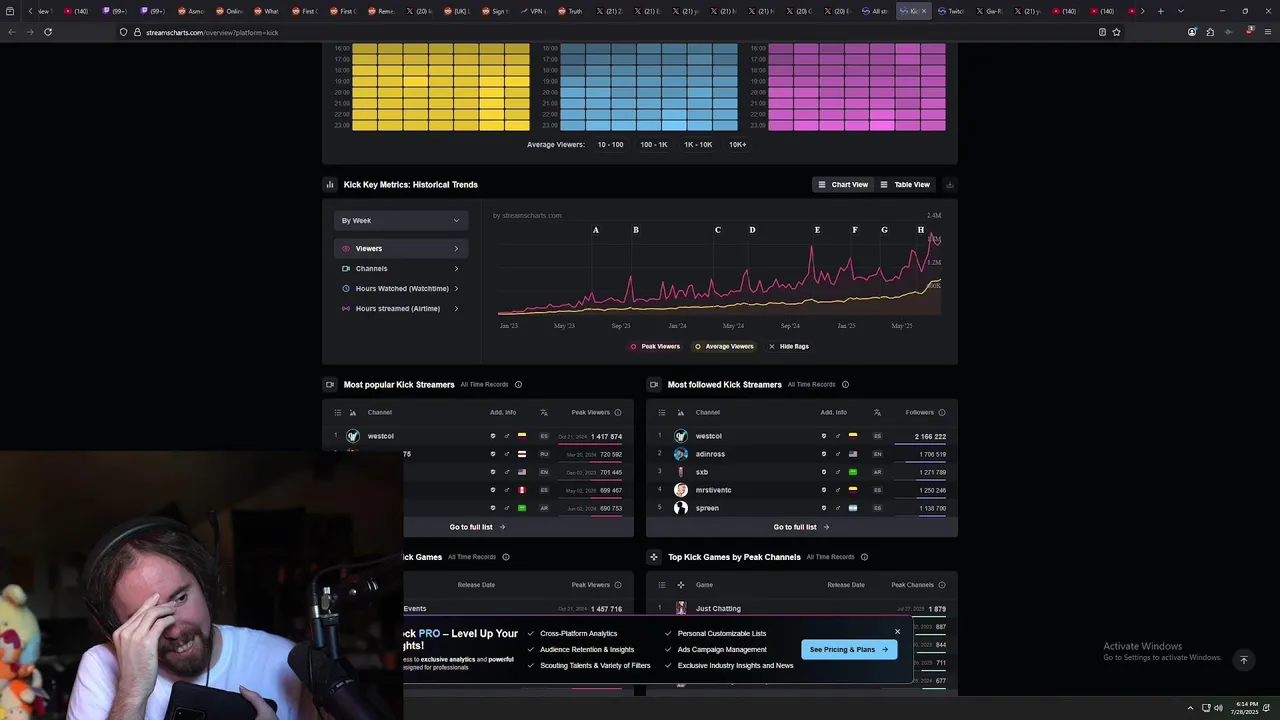Click the info icon beside Peak Channels column header

[x=942, y=585]
